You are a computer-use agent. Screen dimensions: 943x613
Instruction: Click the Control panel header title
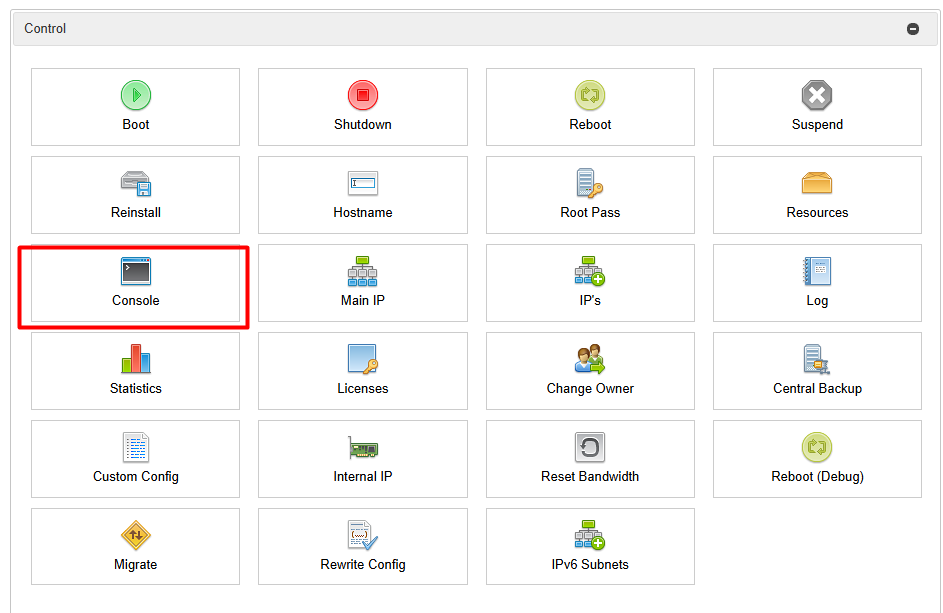click(45, 28)
